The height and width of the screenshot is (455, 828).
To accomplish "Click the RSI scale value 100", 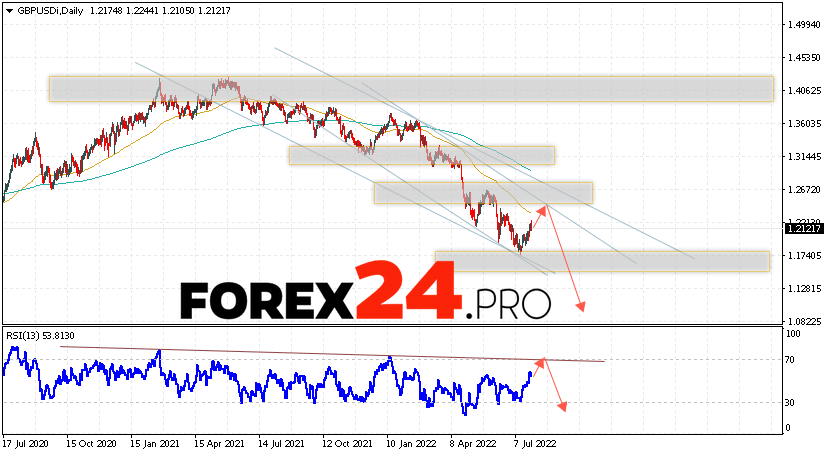I will [x=793, y=334].
